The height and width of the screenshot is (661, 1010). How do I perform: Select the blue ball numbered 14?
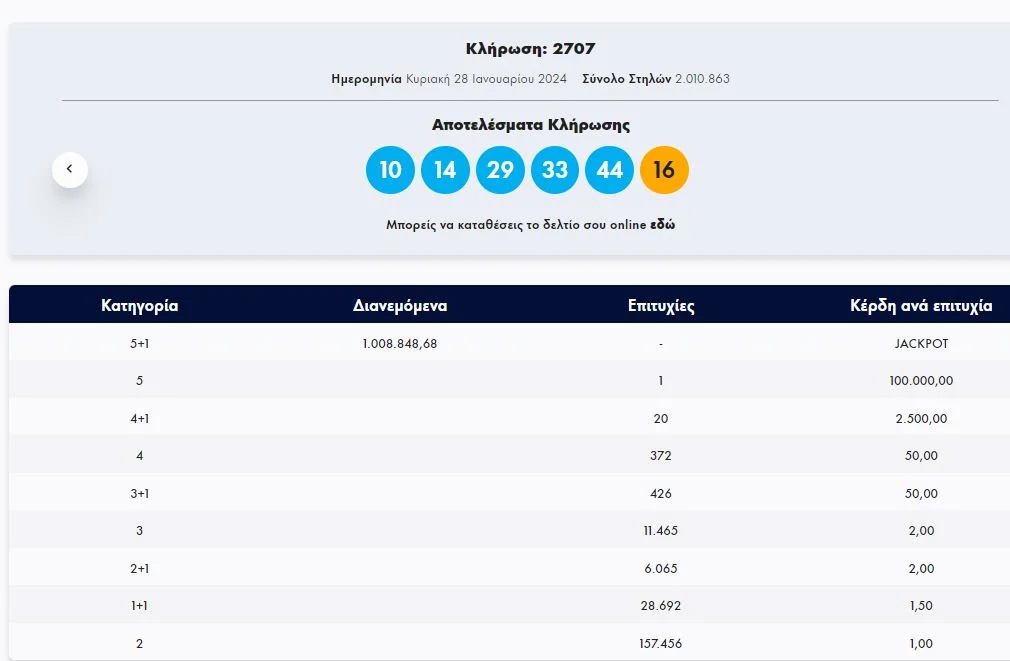[445, 170]
